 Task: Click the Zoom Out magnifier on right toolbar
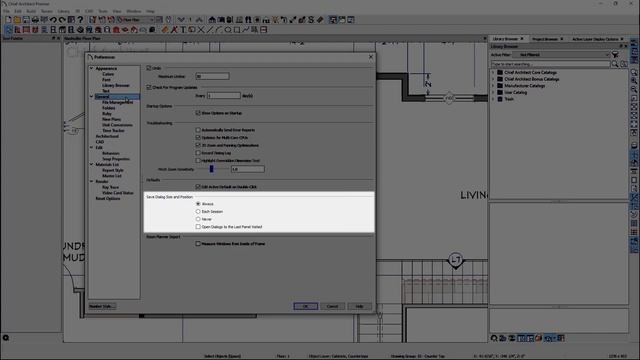(x=634, y=89)
